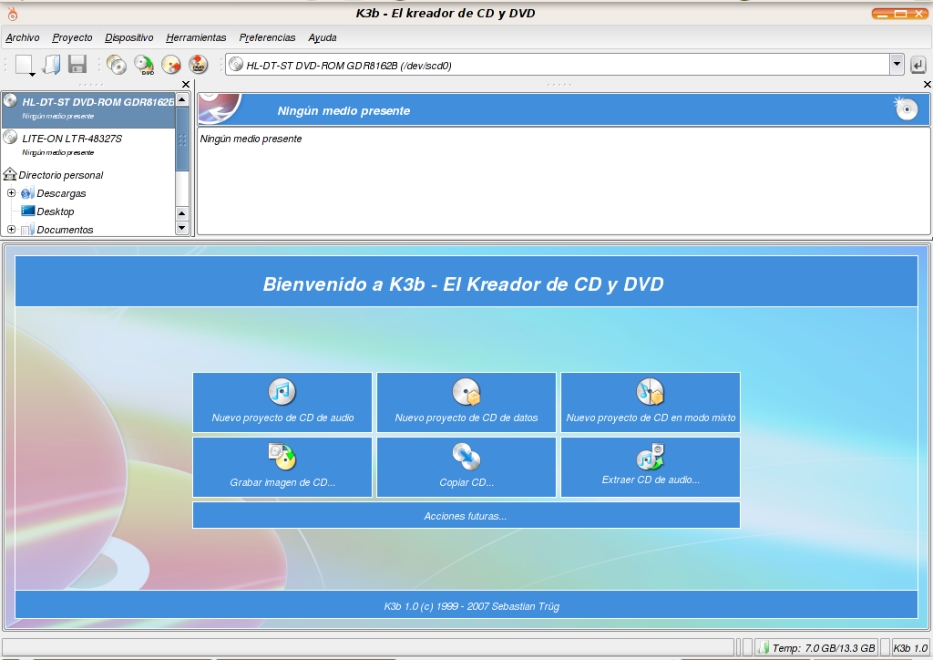The height and width of the screenshot is (660, 933).
Task: Click Nuevo proyecto de CD de audio
Action: pyautogui.click(x=282, y=402)
